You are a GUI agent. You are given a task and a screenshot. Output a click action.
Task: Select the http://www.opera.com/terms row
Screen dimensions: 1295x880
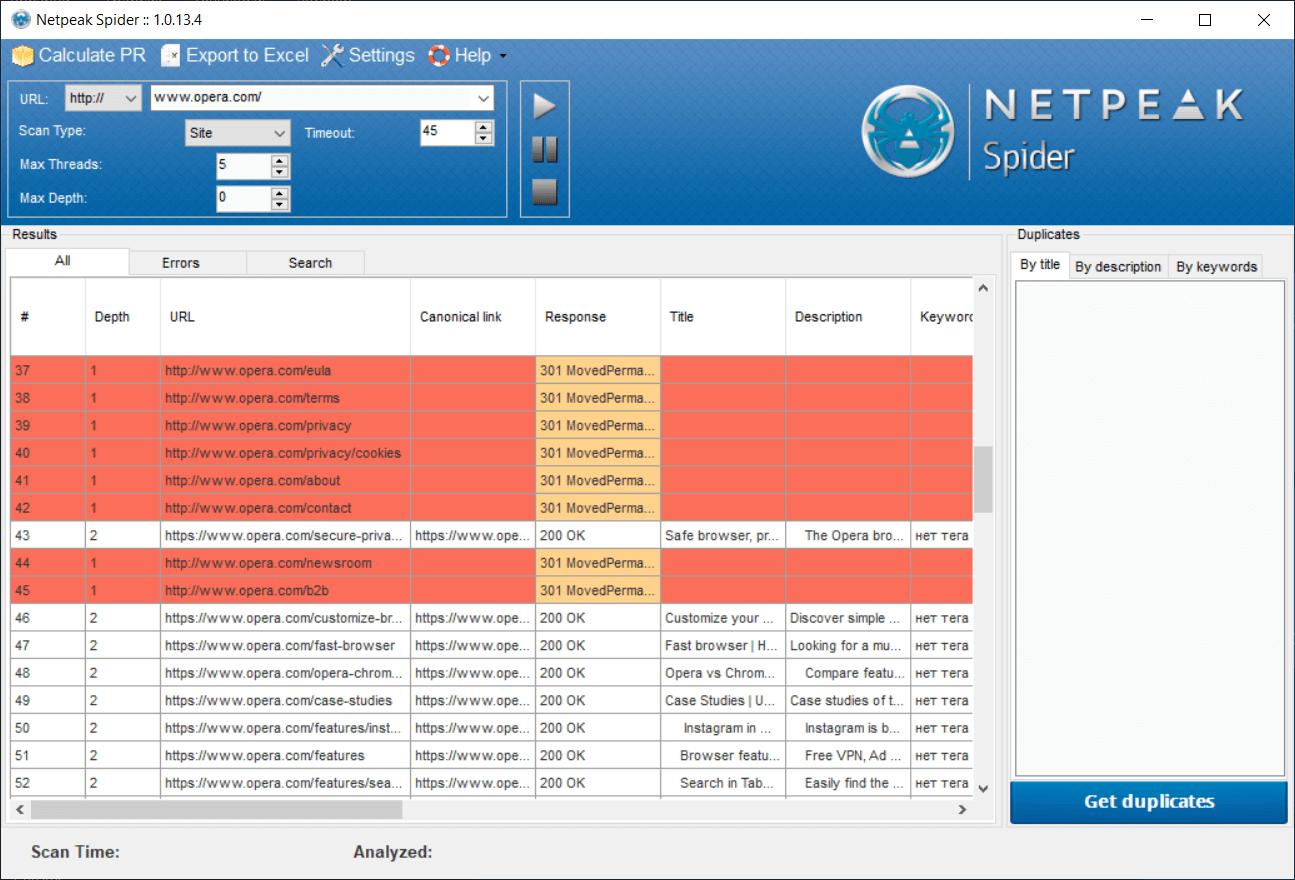click(x=491, y=398)
